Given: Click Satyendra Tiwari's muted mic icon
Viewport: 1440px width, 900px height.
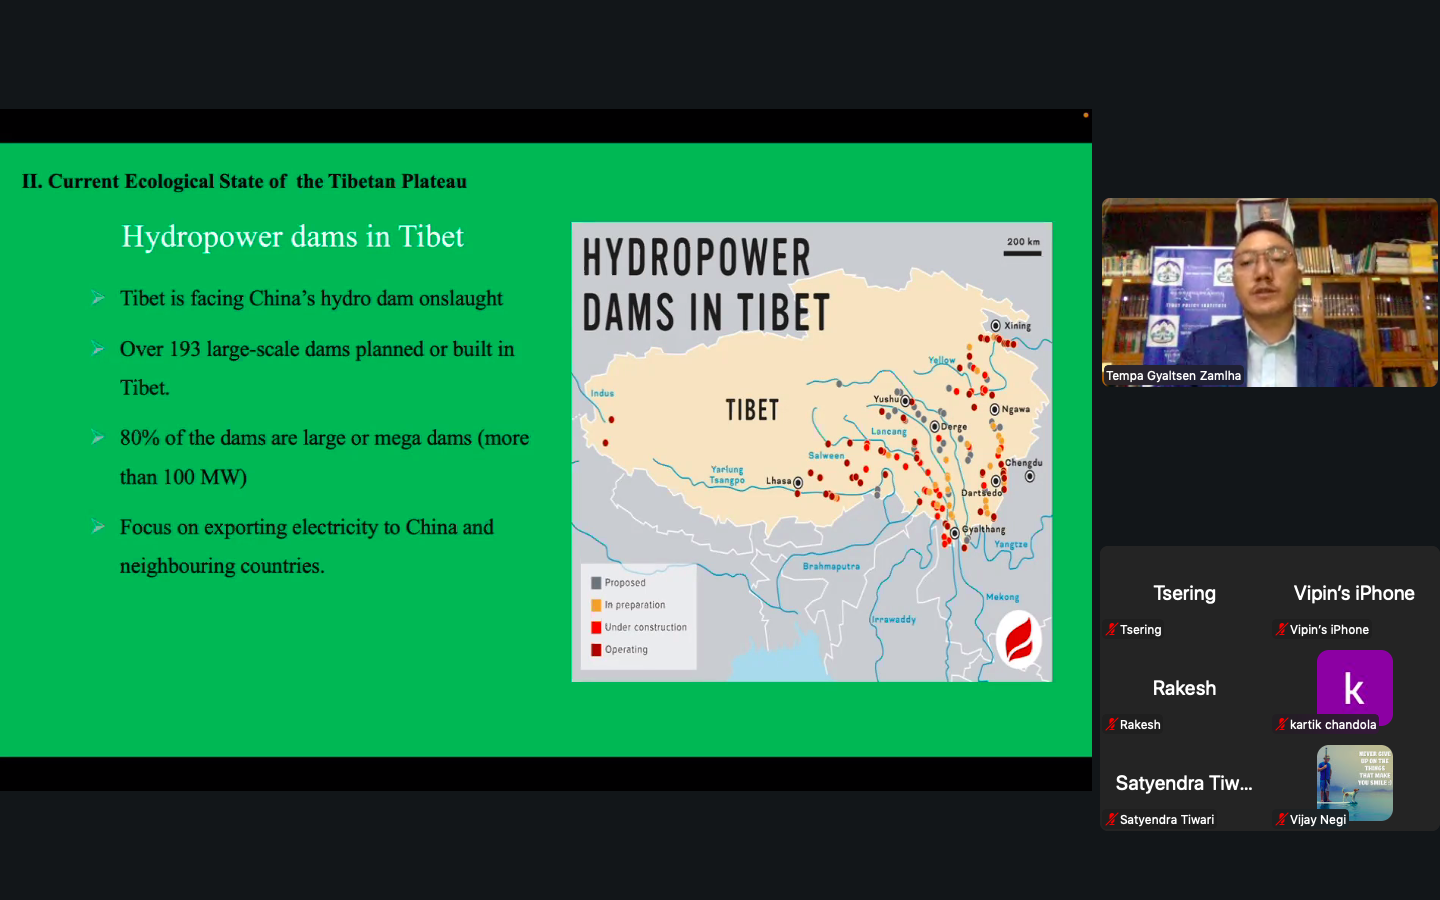Looking at the screenshot, I should (x=1111, y=819).
